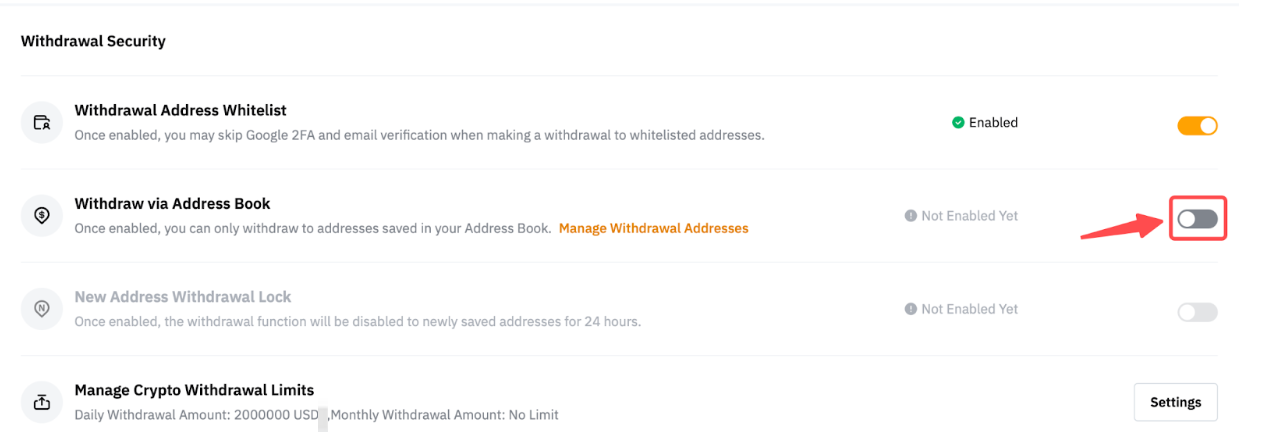Click the Withdrawal Address Whitelist row icon
Image resolution: width=1288 pixels, height=446 pixels.
[41, 123]
